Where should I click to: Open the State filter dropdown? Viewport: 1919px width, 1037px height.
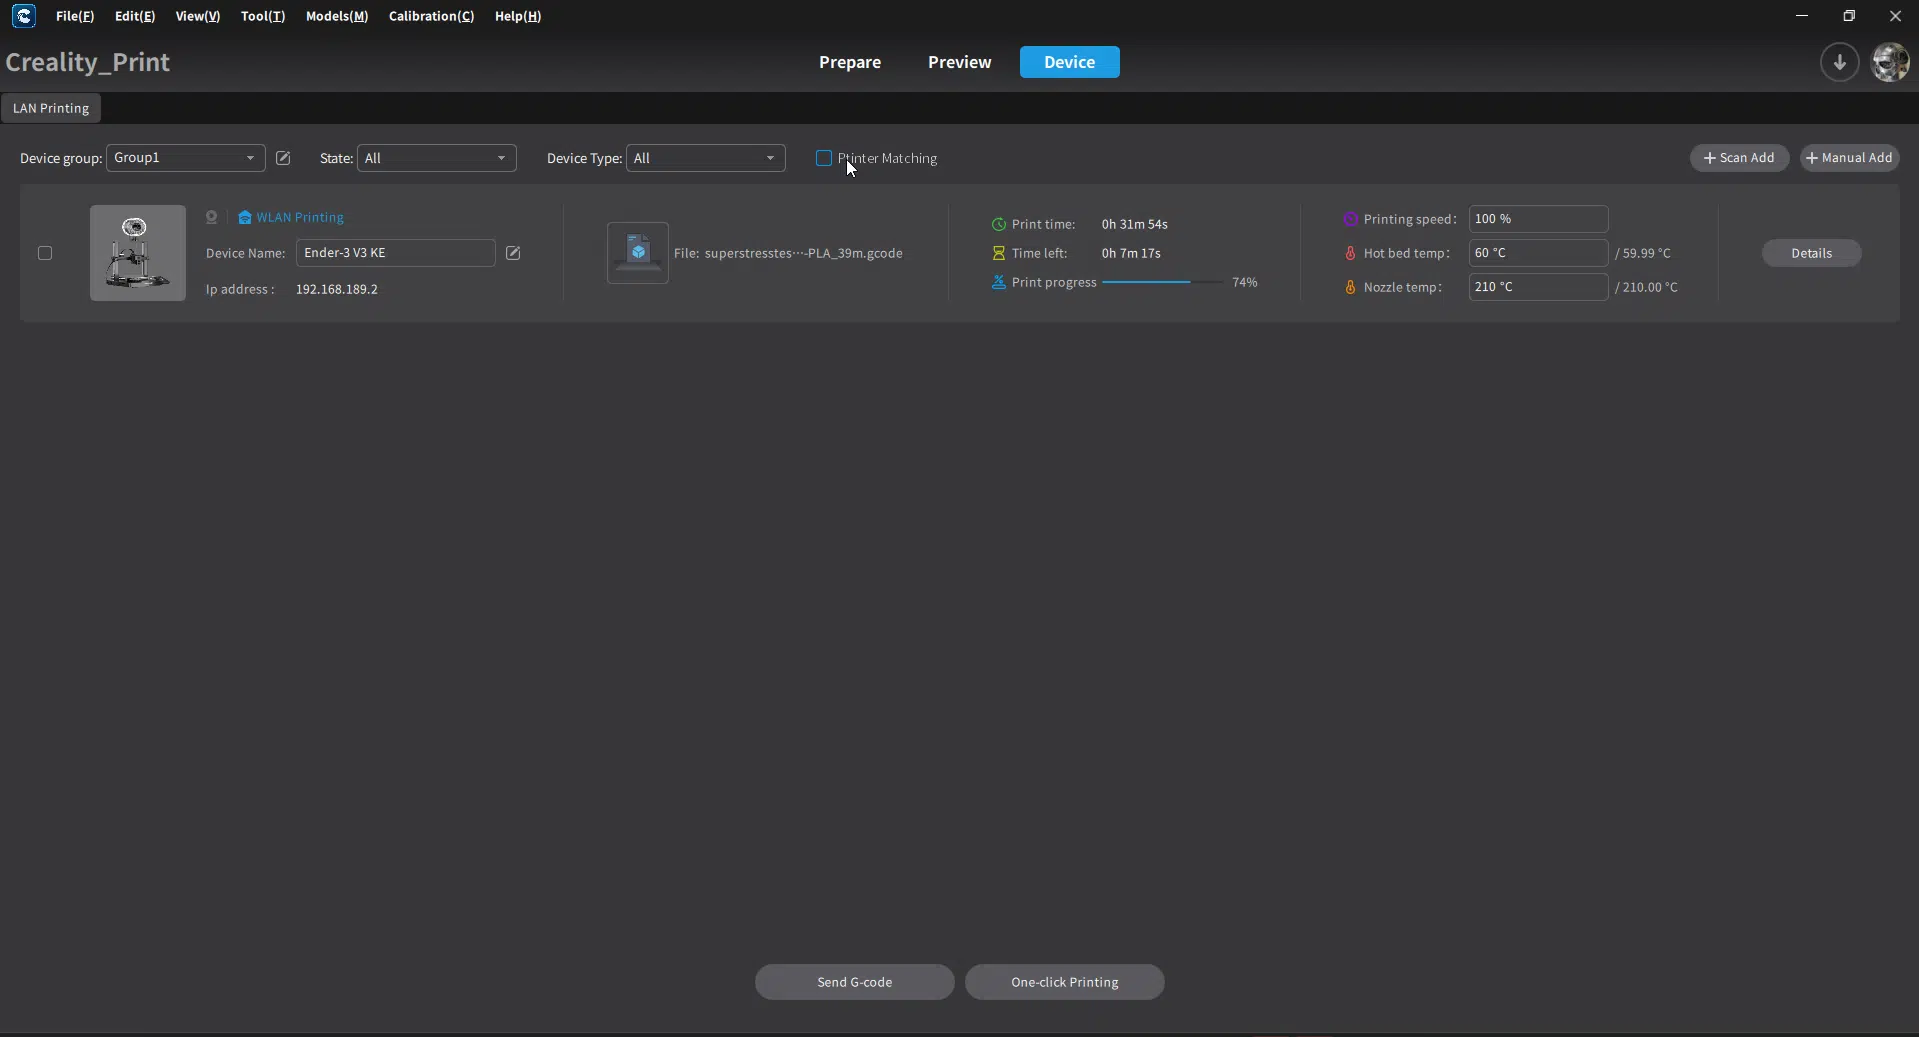tap(436, 158)
